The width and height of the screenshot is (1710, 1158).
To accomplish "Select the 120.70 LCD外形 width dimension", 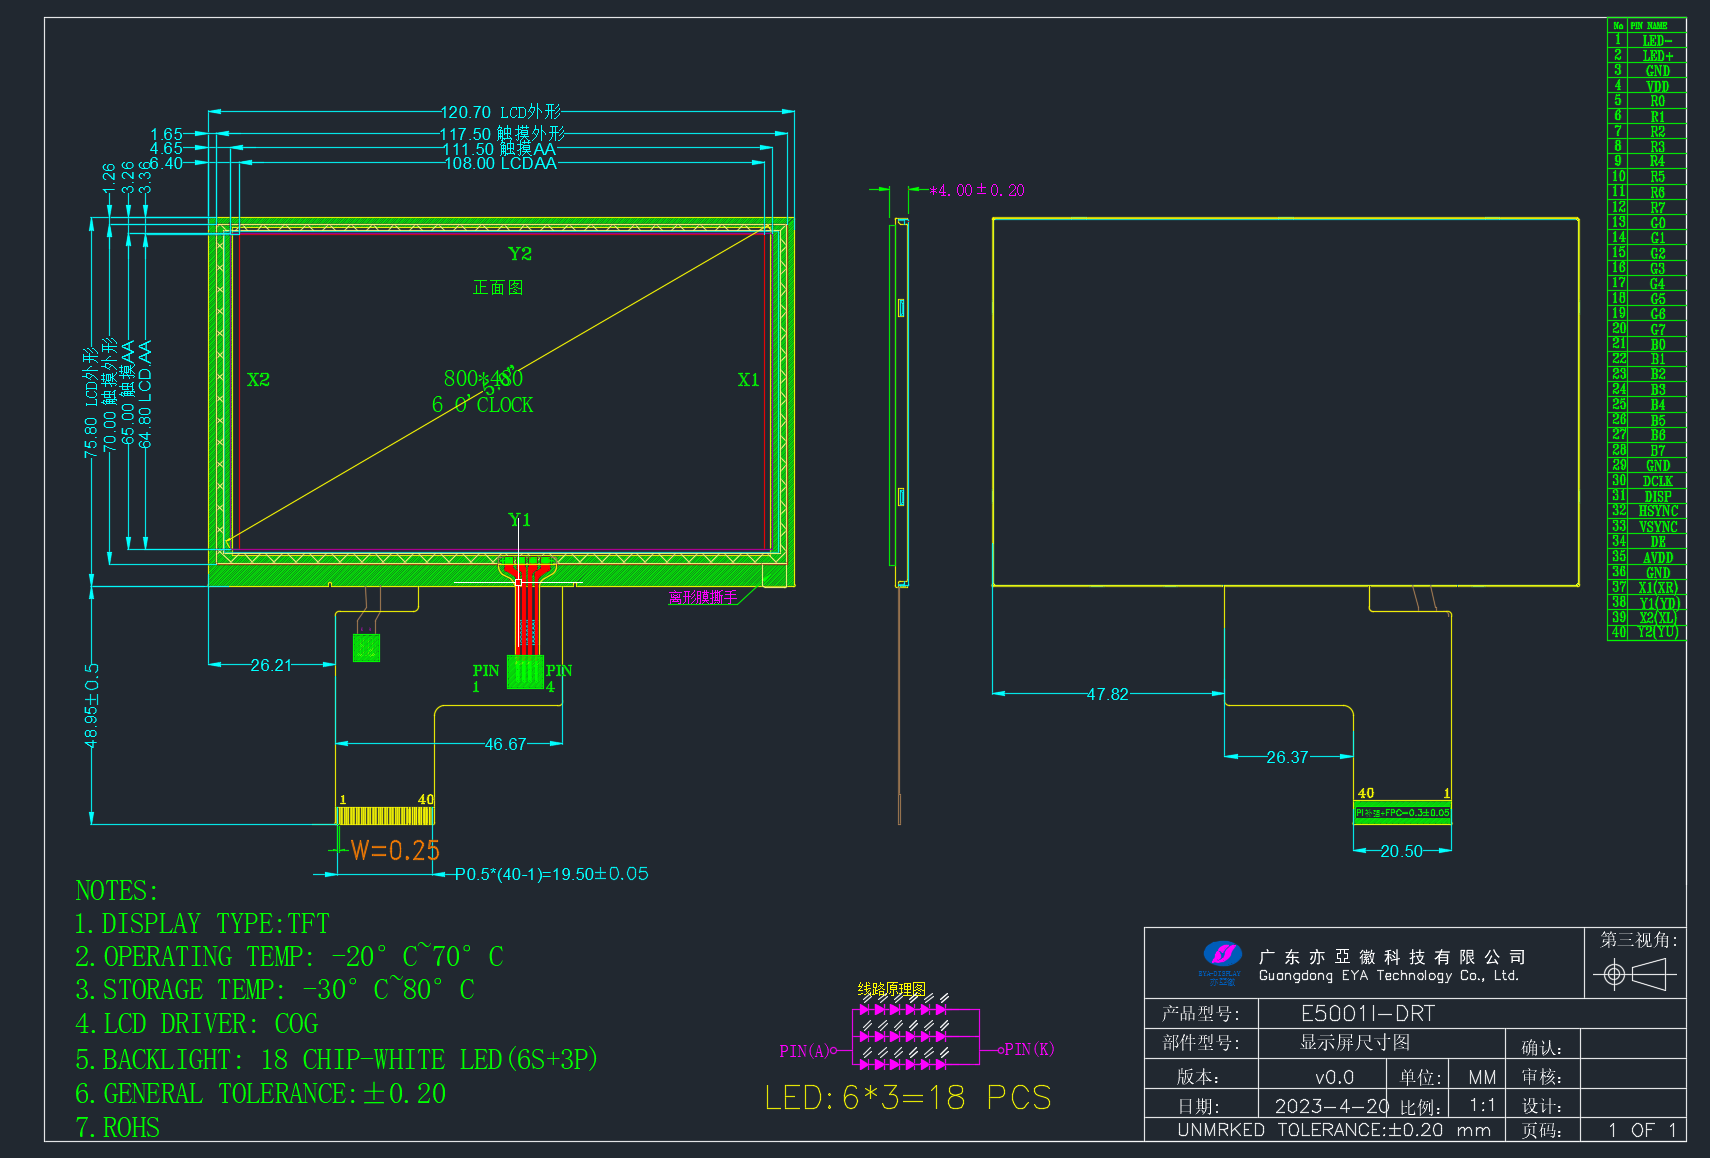I will coord(501,112).
